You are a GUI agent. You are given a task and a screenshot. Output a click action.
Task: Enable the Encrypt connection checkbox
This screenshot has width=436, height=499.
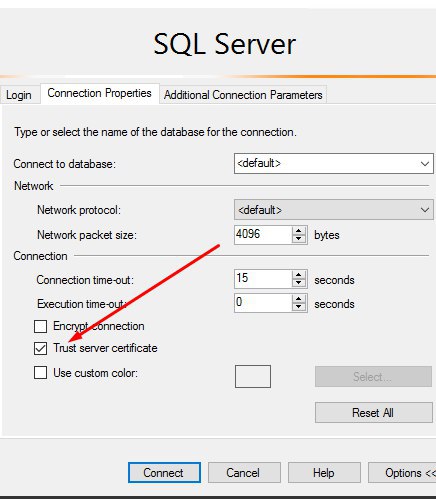(x=40, y=326)
